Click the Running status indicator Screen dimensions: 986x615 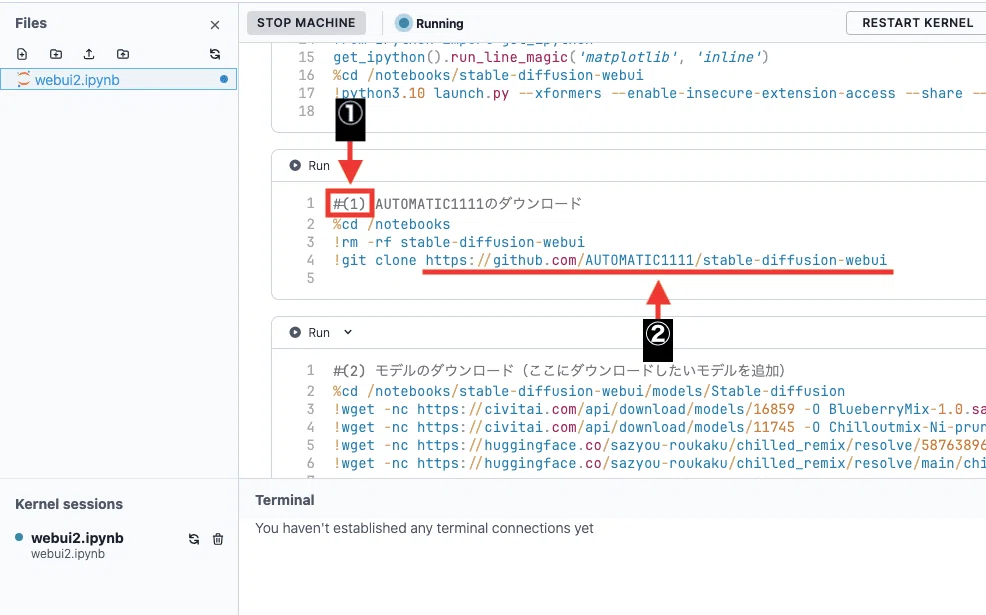click(429, 23)
